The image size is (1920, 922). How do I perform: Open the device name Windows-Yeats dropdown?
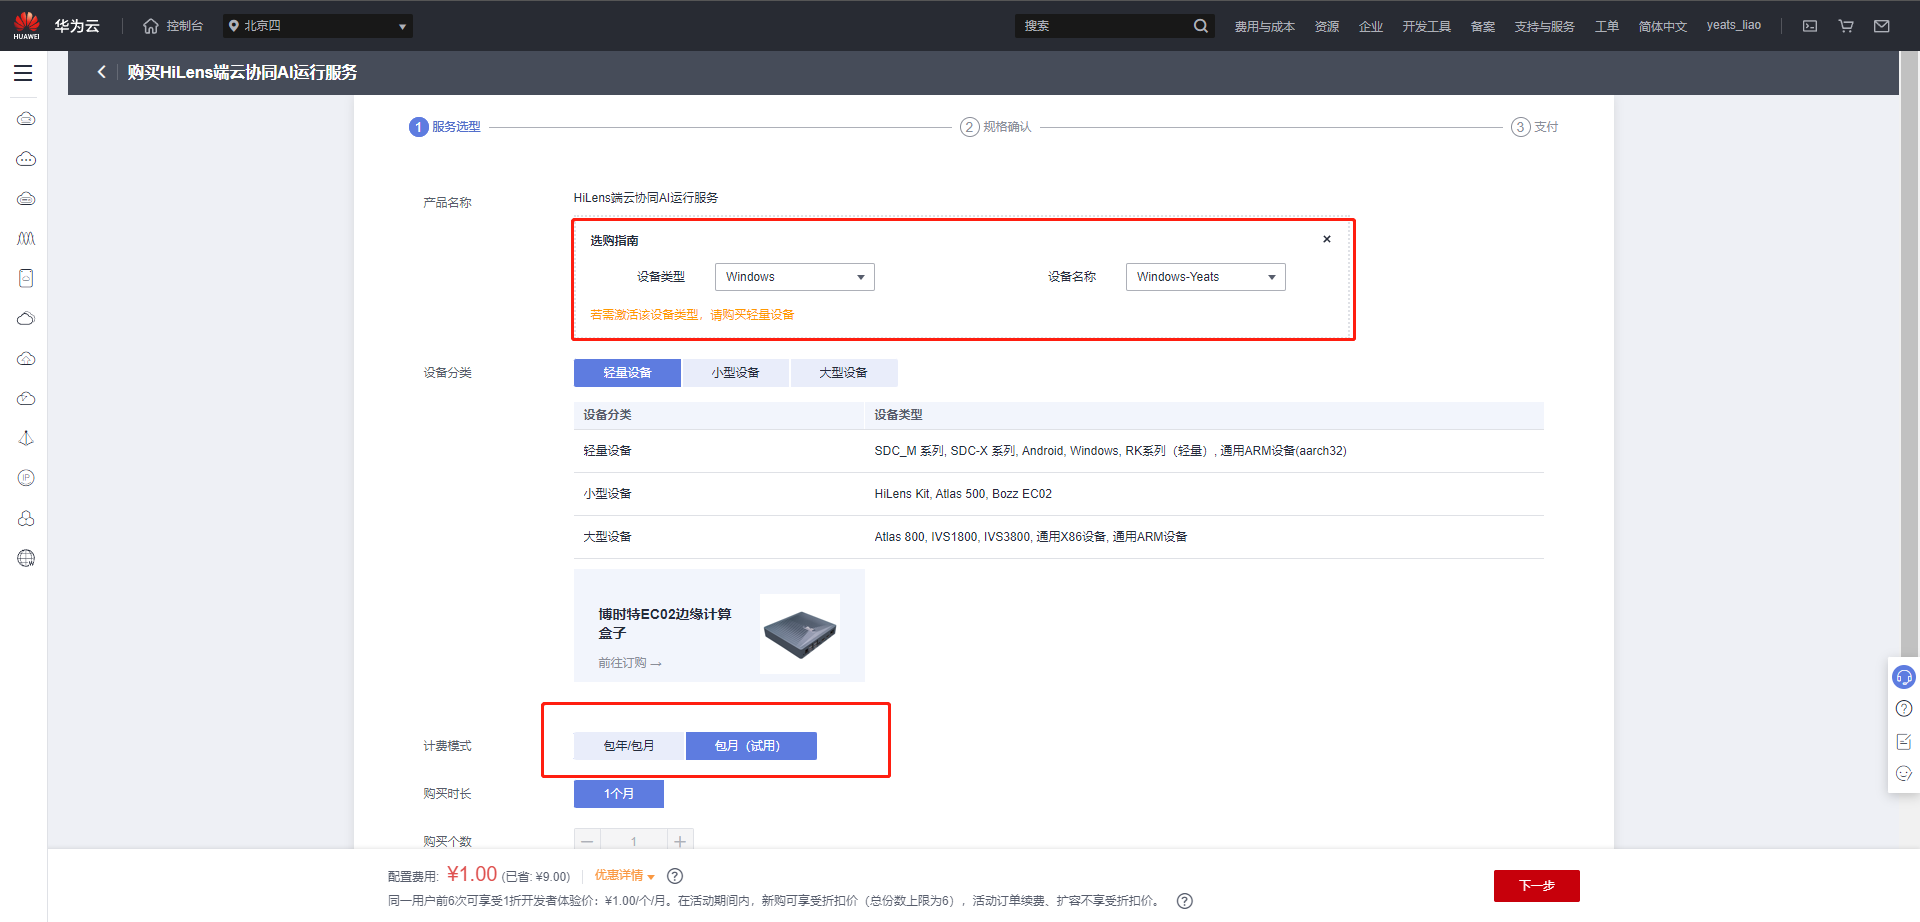(x=1206, y=277)
